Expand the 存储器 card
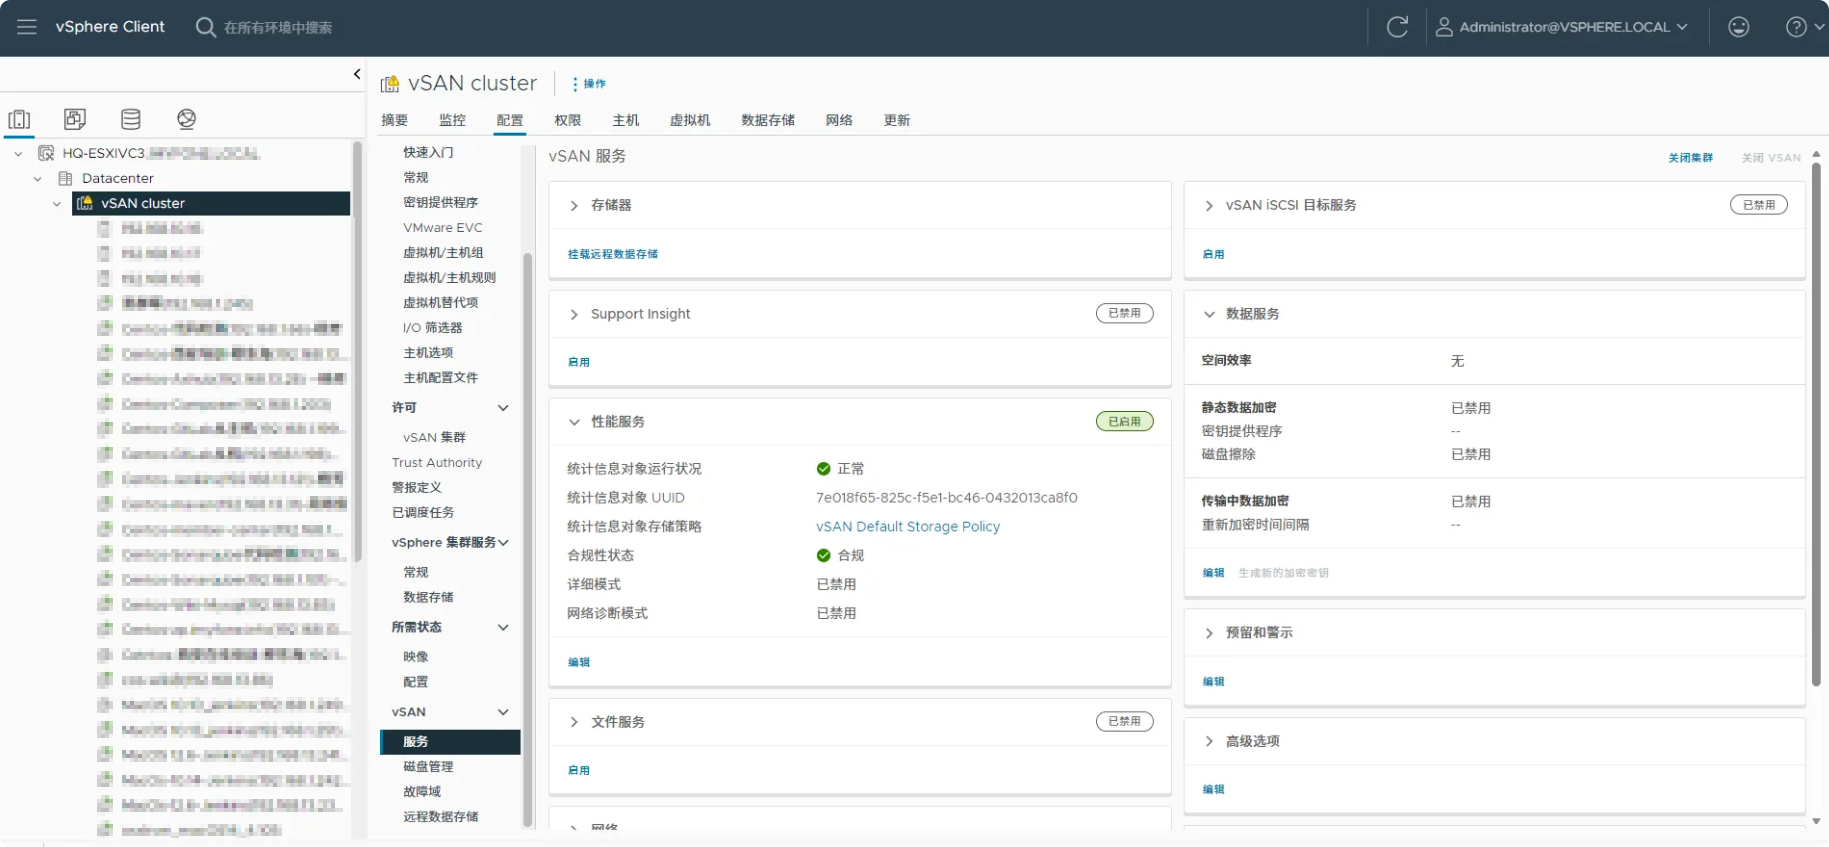The height and width of the screenshot is (847, 1829). click(574, 206)
